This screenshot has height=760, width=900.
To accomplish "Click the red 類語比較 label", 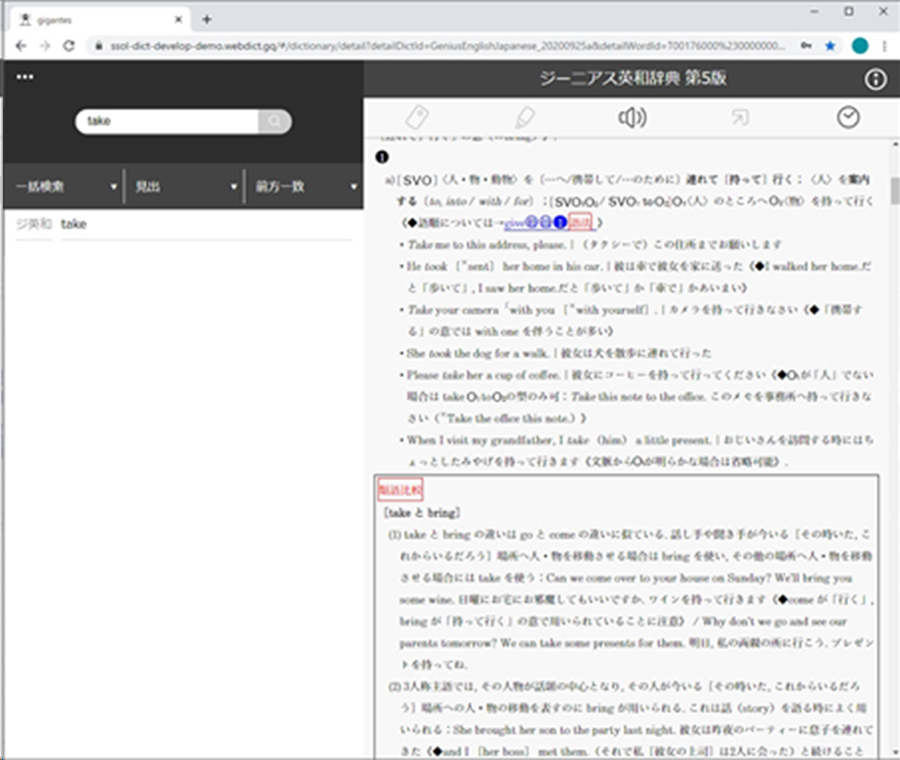I will click(400, 490).
